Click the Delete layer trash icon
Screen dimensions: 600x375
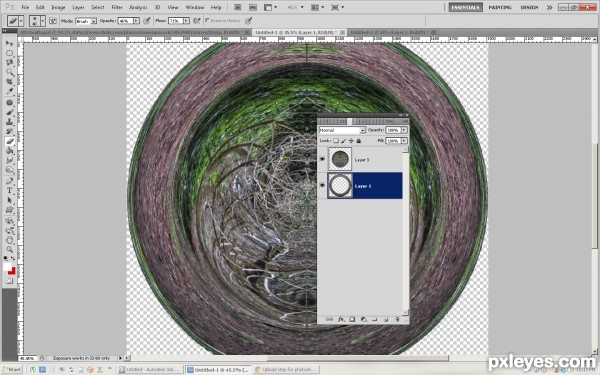[x=397, y=319]
